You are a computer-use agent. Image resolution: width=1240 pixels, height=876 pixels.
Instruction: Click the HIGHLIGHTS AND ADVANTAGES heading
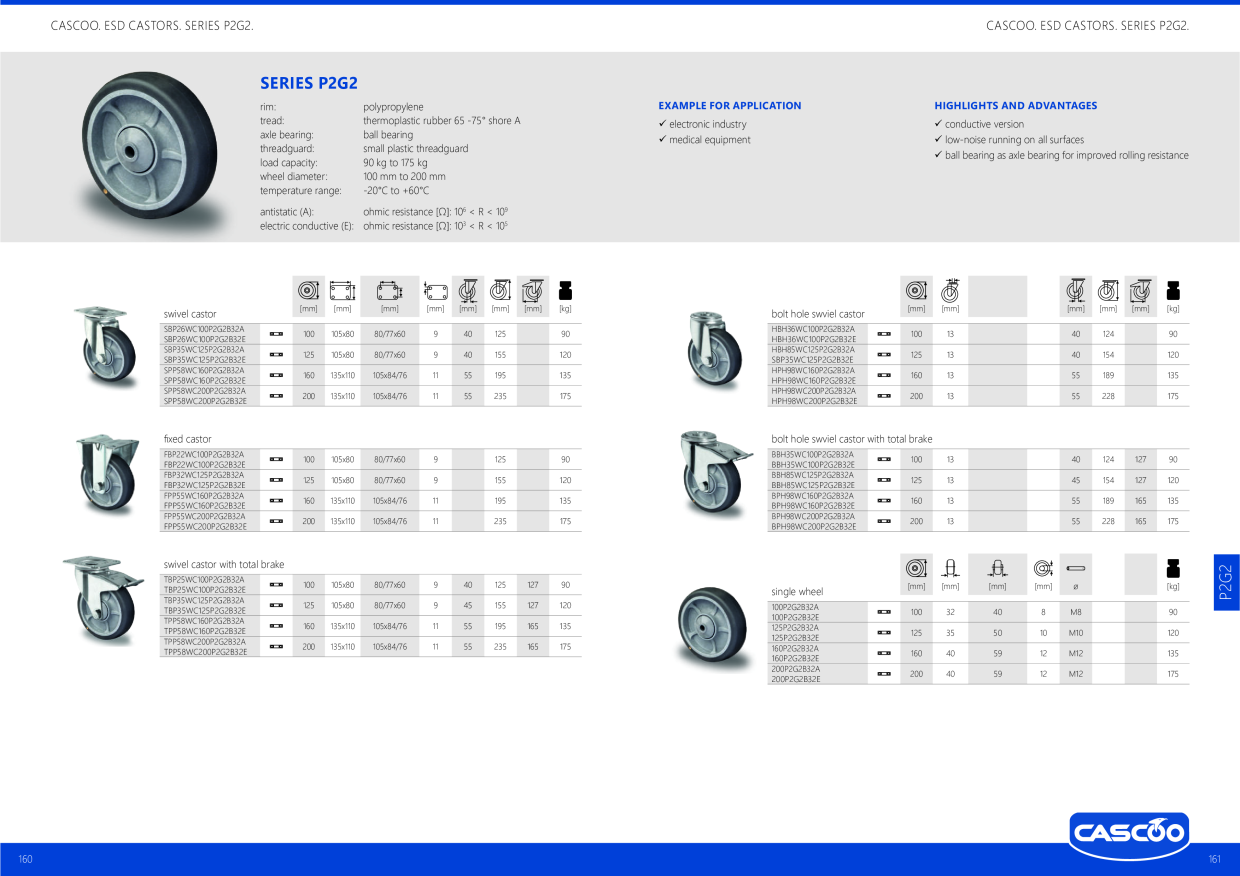[x=1016, y=106]
